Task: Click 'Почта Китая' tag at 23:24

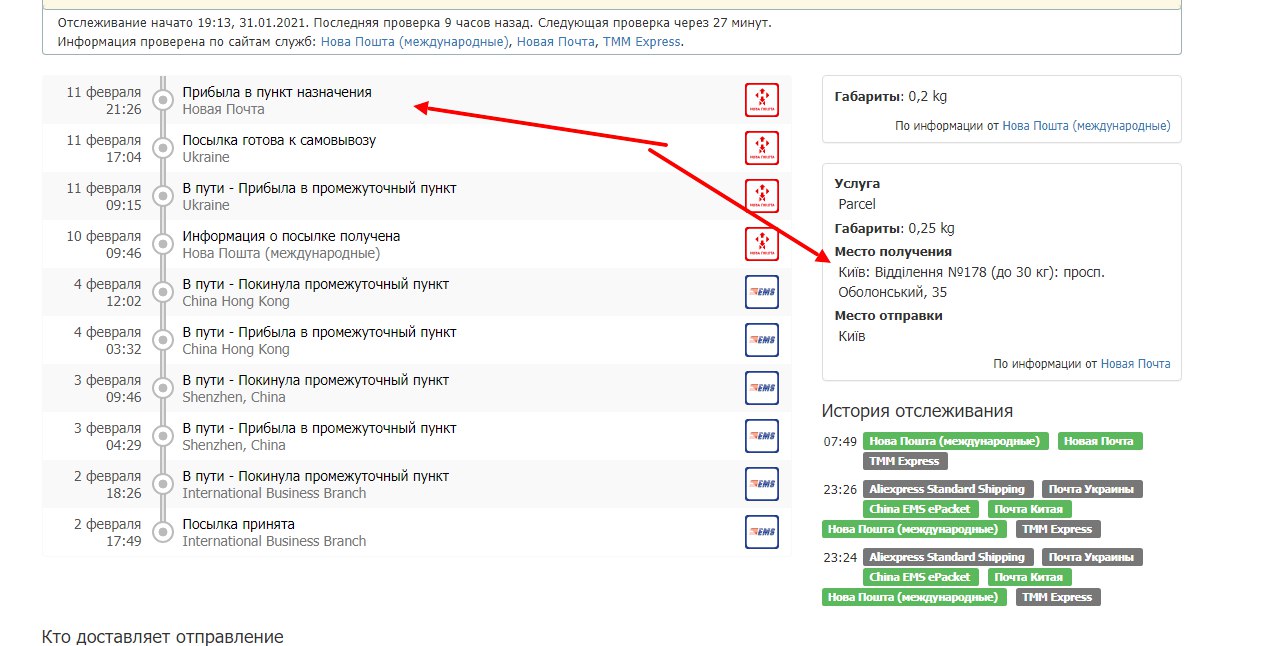Action: coord(1030,577)
